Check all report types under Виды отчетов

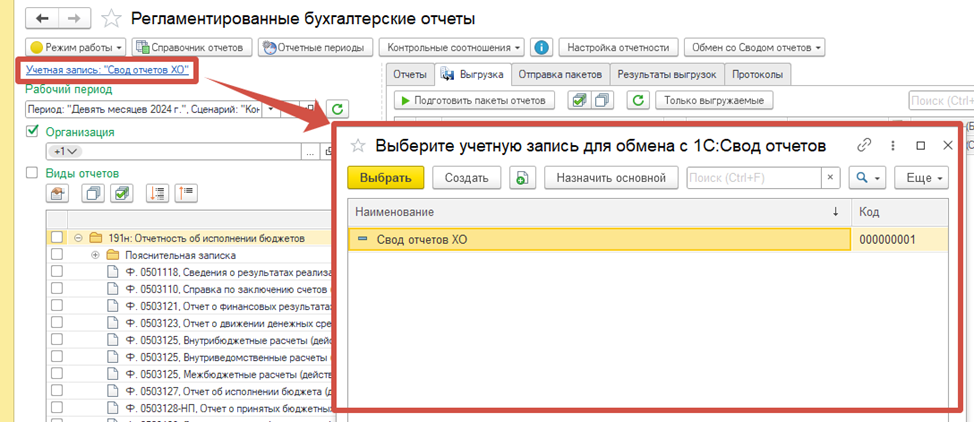122,194
